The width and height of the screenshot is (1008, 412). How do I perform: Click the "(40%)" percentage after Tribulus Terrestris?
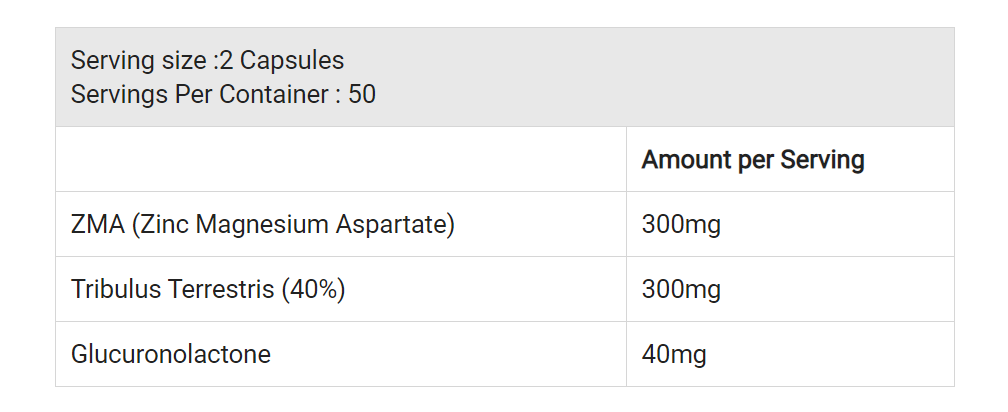313,290
